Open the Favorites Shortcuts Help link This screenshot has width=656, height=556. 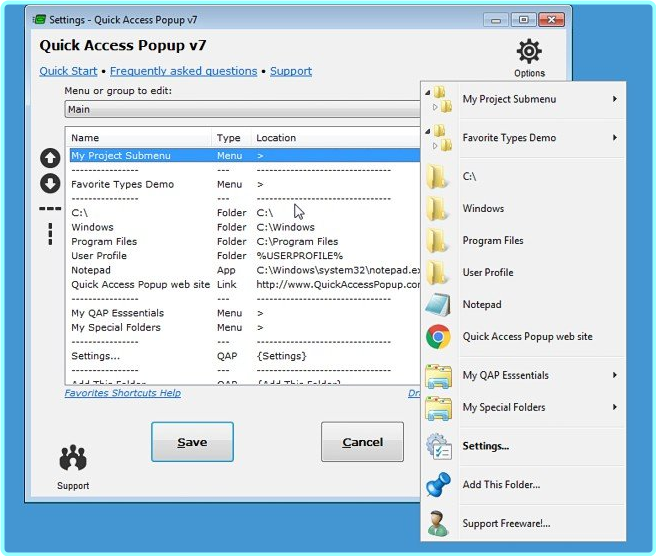123,393
